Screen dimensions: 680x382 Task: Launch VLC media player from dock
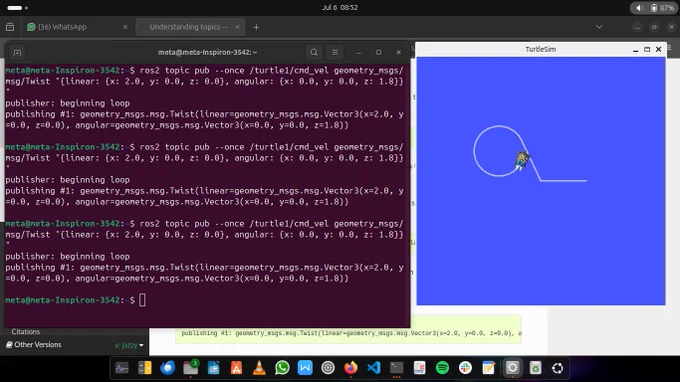click(259, 368)
